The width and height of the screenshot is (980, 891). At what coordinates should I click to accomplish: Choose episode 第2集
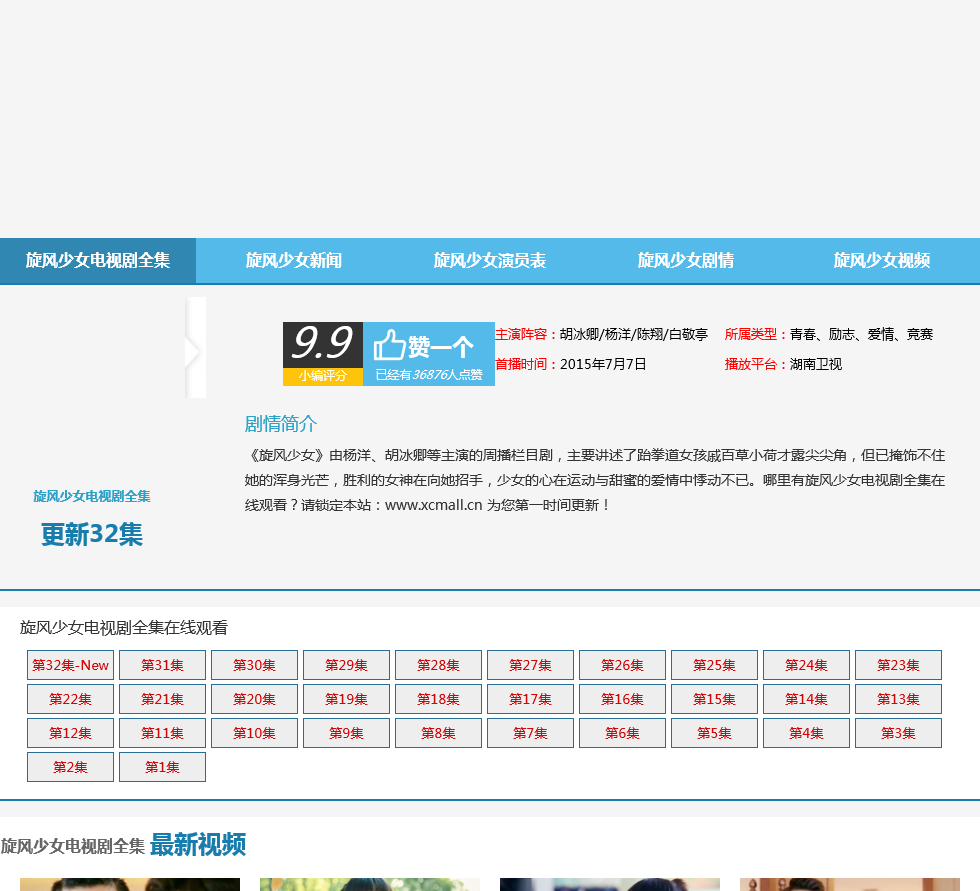tap(71, 767)
